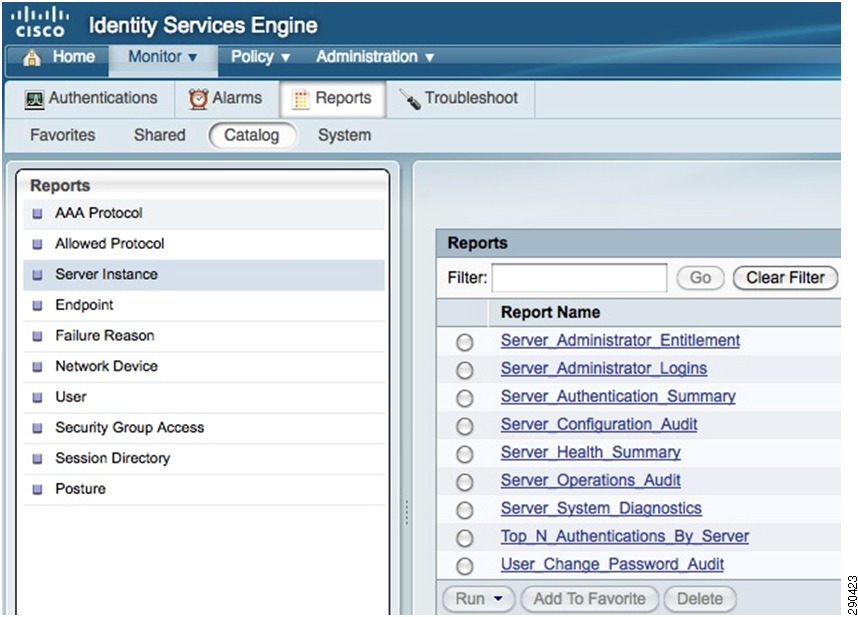Image resolution: width=858 pixels, height=617 pixels.
Task: Click the Delete button
Action: click(x=700, y=599)
